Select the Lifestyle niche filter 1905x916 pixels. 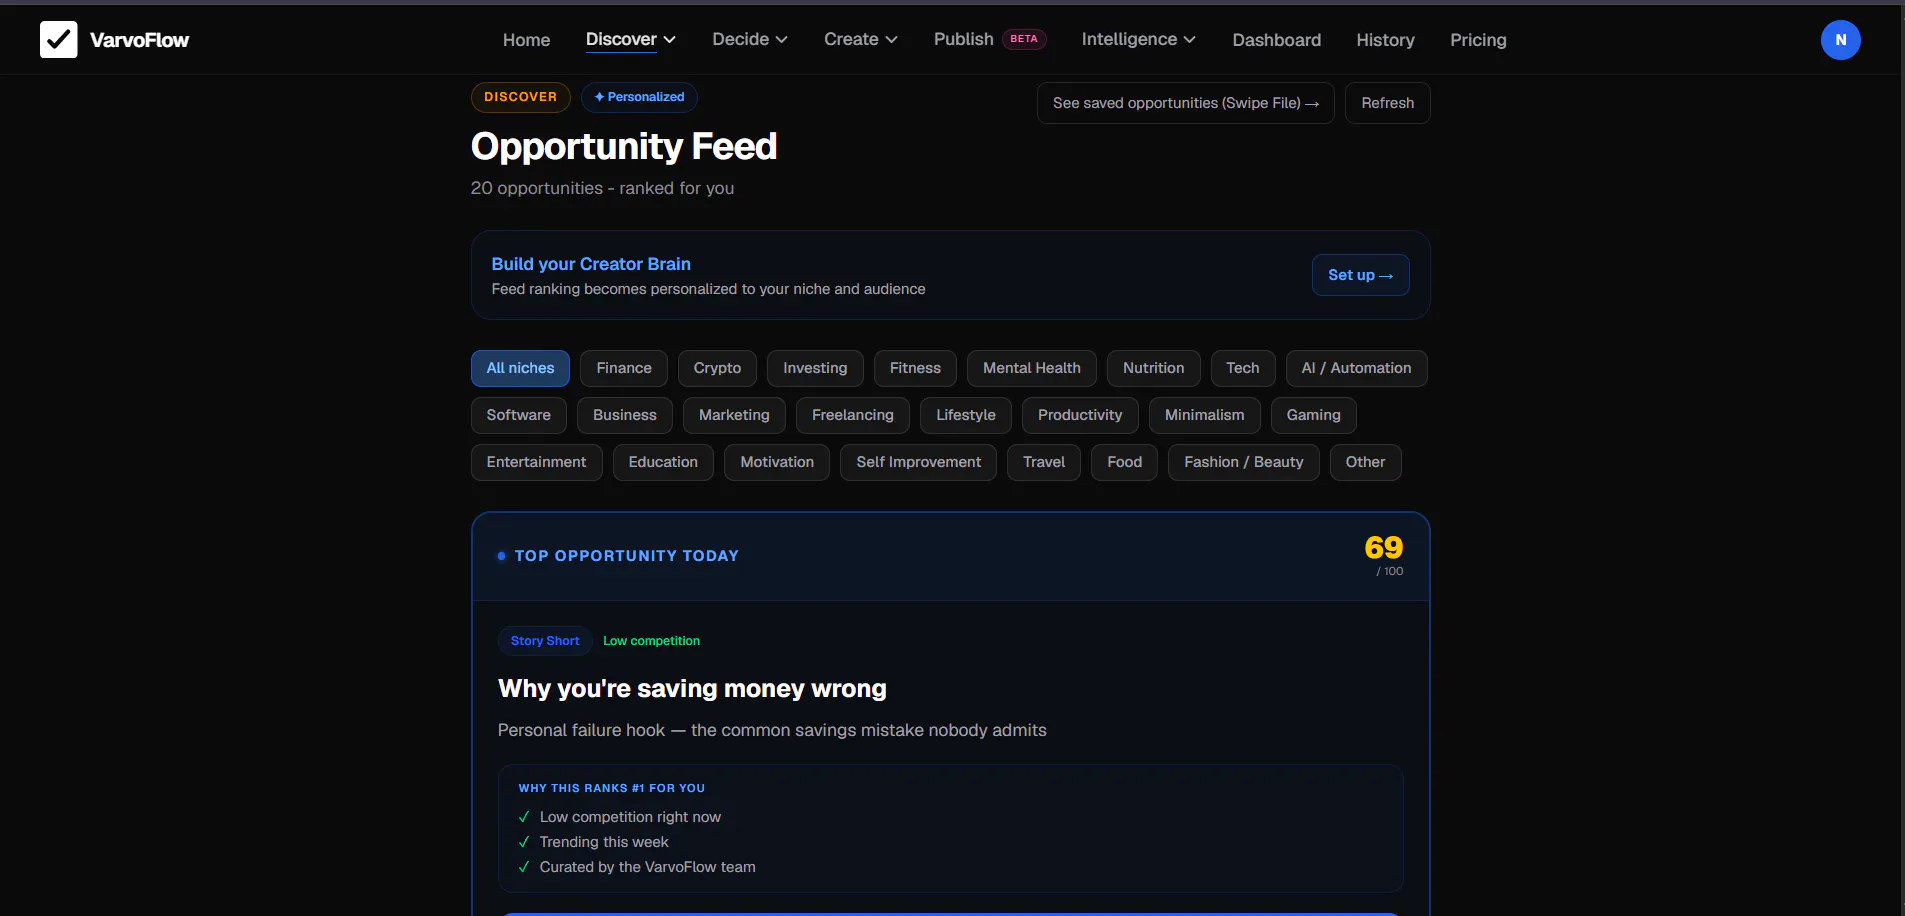click(x=965, y=415)
